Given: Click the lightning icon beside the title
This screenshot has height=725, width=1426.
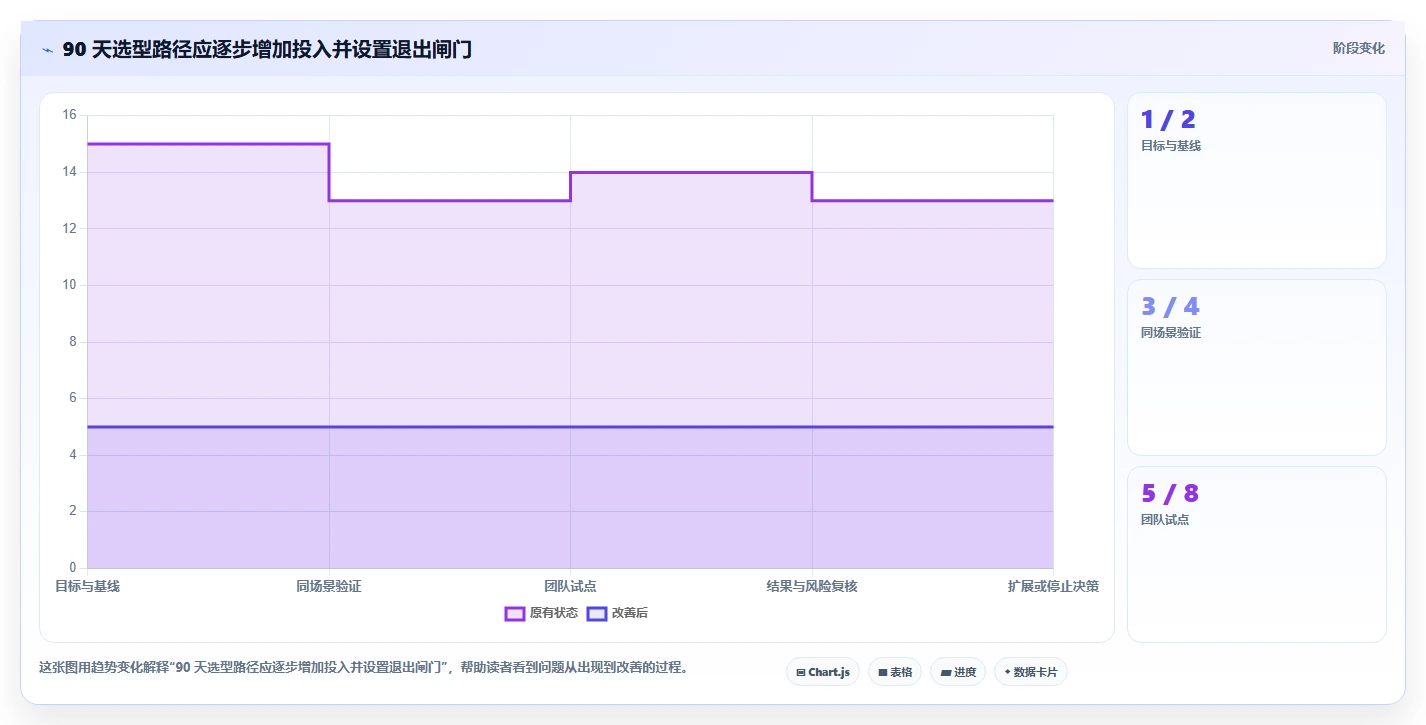Looking at the screenshot, I should point(47,50).
